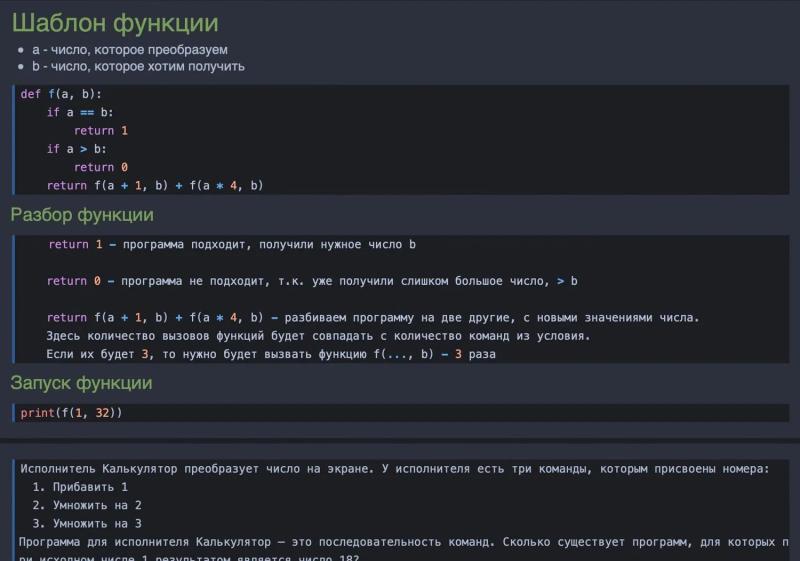This screenshot has width=800, height=561.
Task: Click the line Здесь количество вызовов функций
Action: click(x=318, y=336)
